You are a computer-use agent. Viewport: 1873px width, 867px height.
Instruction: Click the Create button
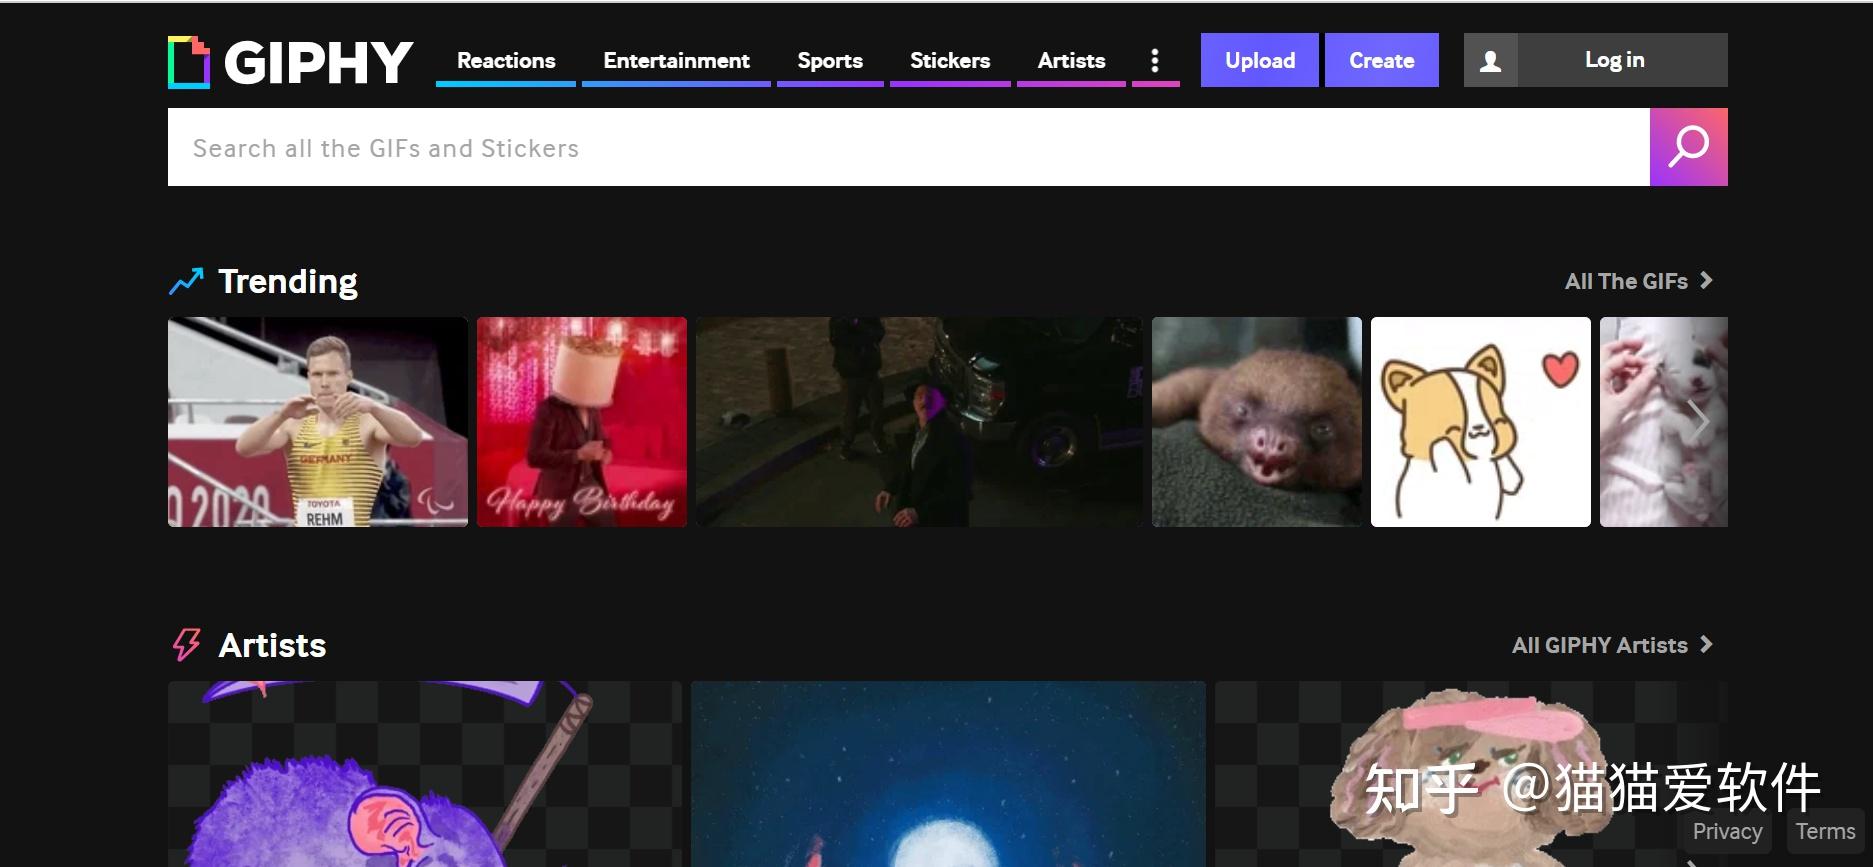pos(1382,60)
